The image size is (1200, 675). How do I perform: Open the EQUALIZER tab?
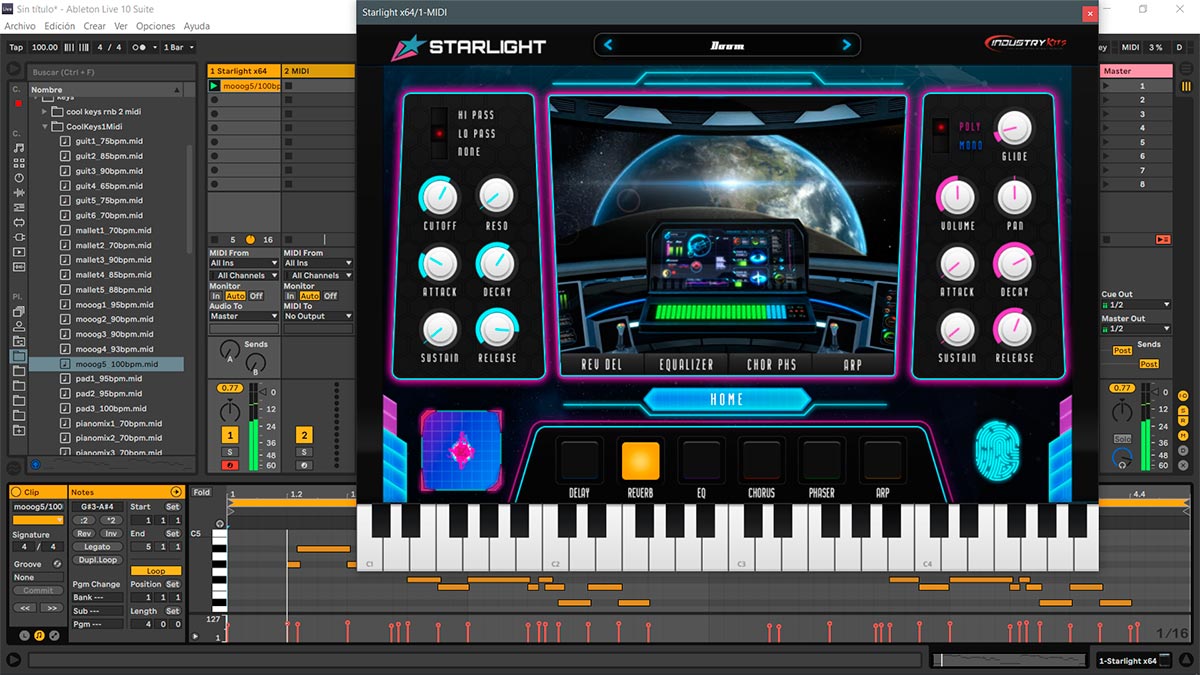[687, 365]
